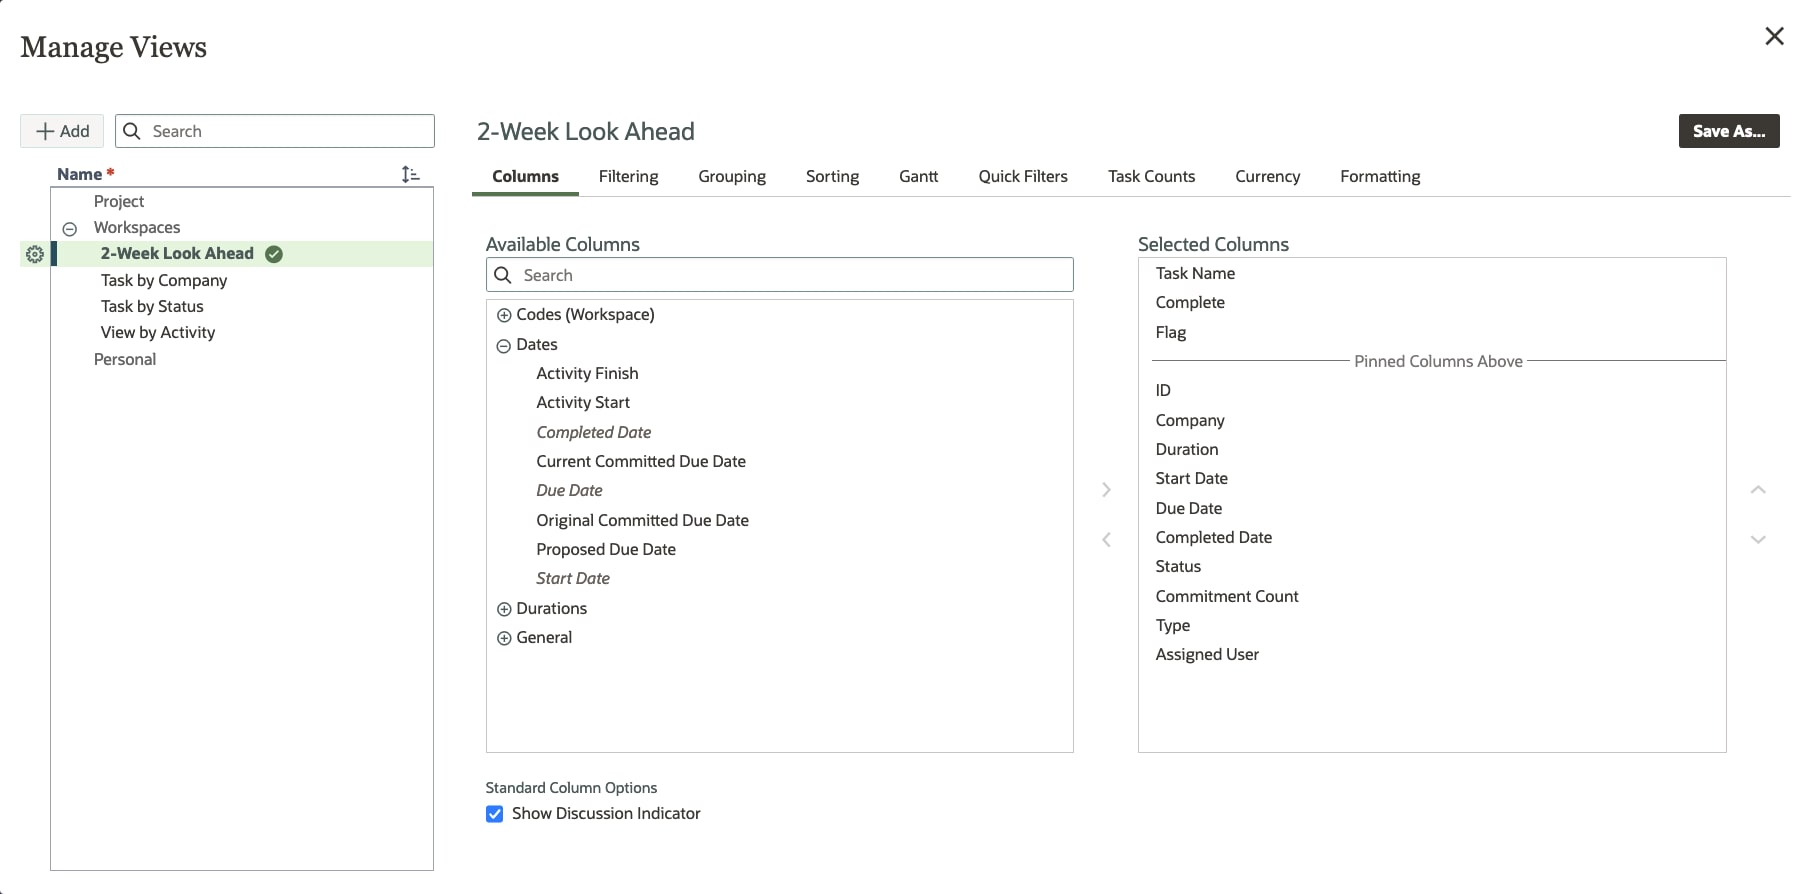Viewport: 1808px width, 894px height.
Task: Open the Gantt tab
Action: pos(918,177)
